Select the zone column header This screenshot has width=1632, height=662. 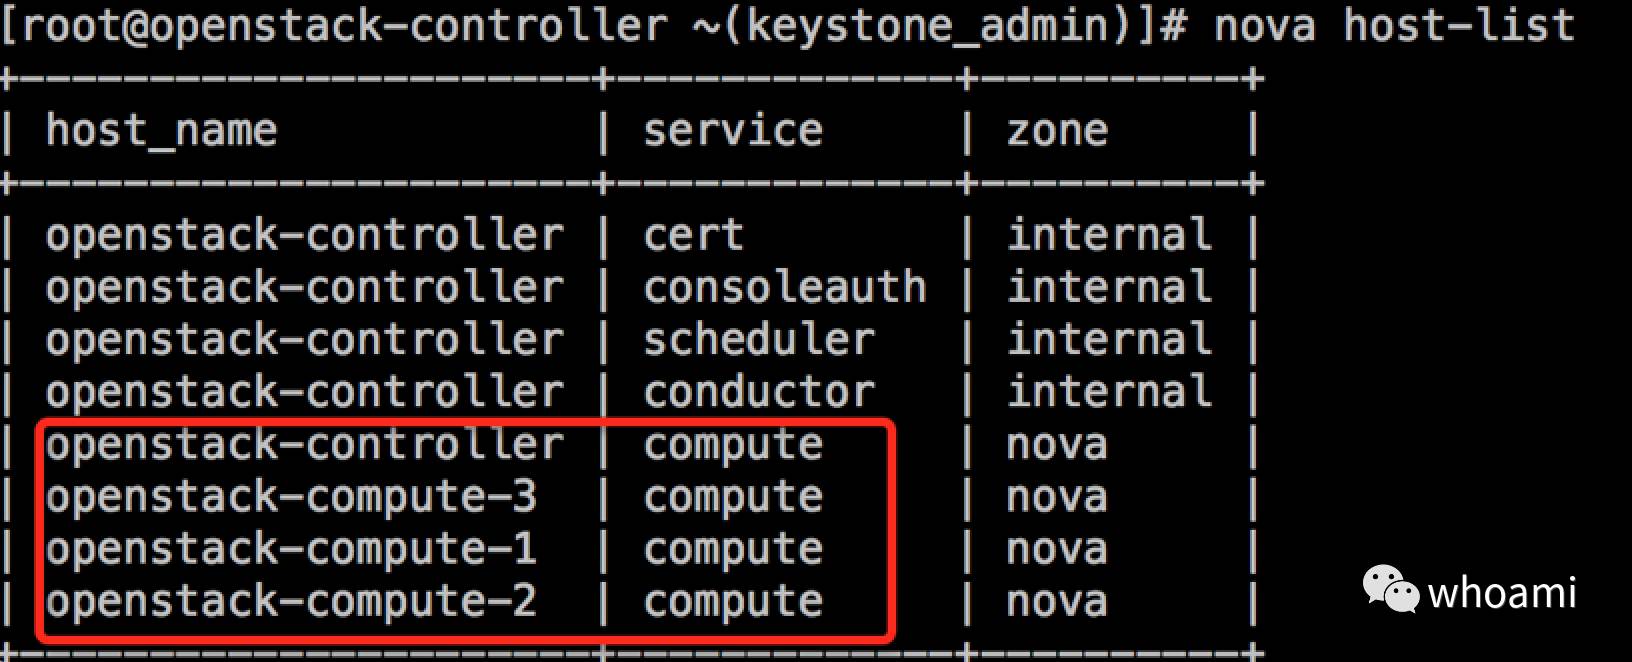point(1057,131)
